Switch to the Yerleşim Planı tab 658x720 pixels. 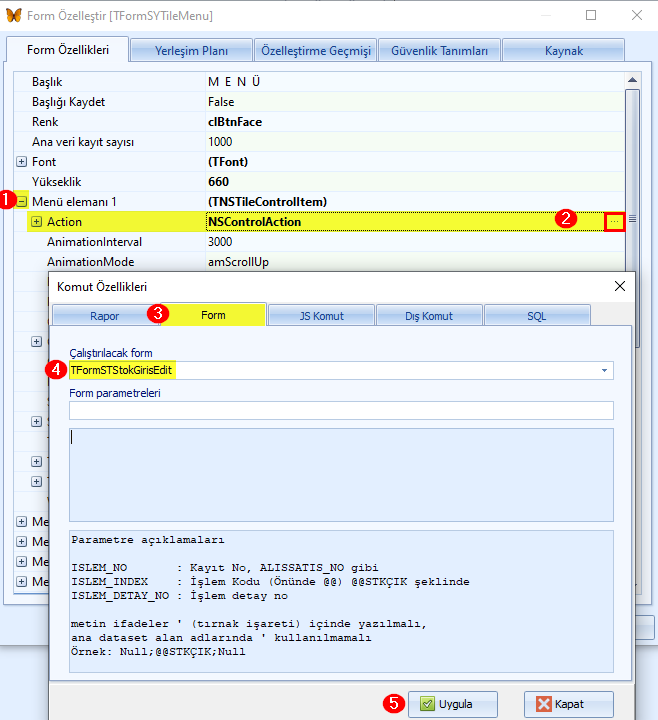click(191, 50)
